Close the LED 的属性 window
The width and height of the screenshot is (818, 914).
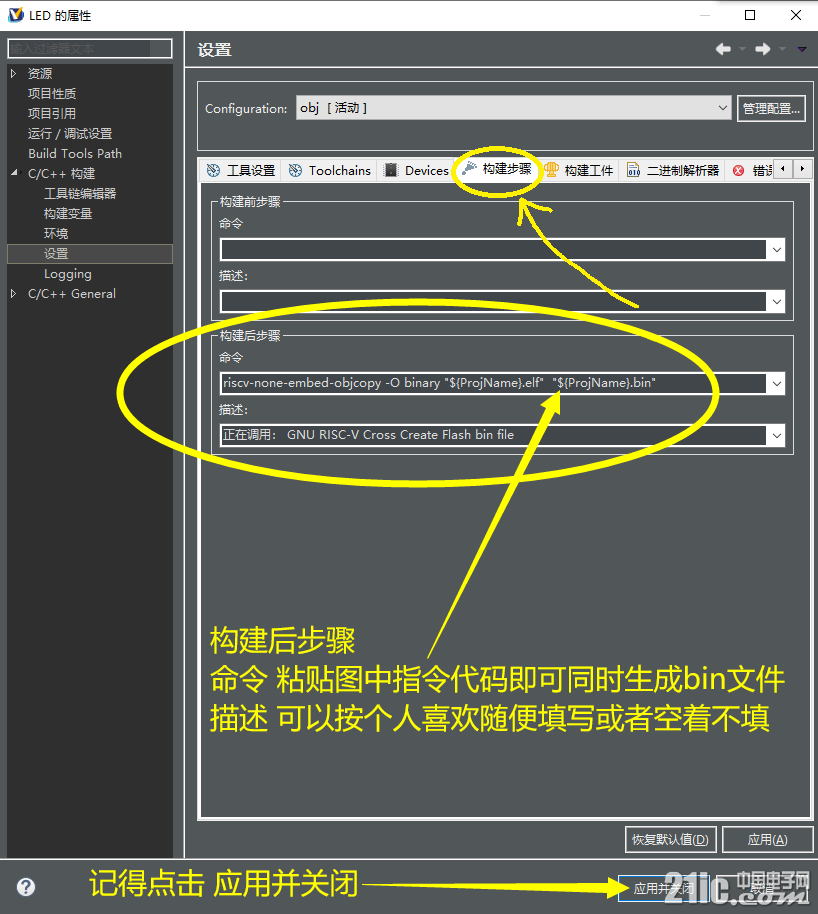pos(796,15)
